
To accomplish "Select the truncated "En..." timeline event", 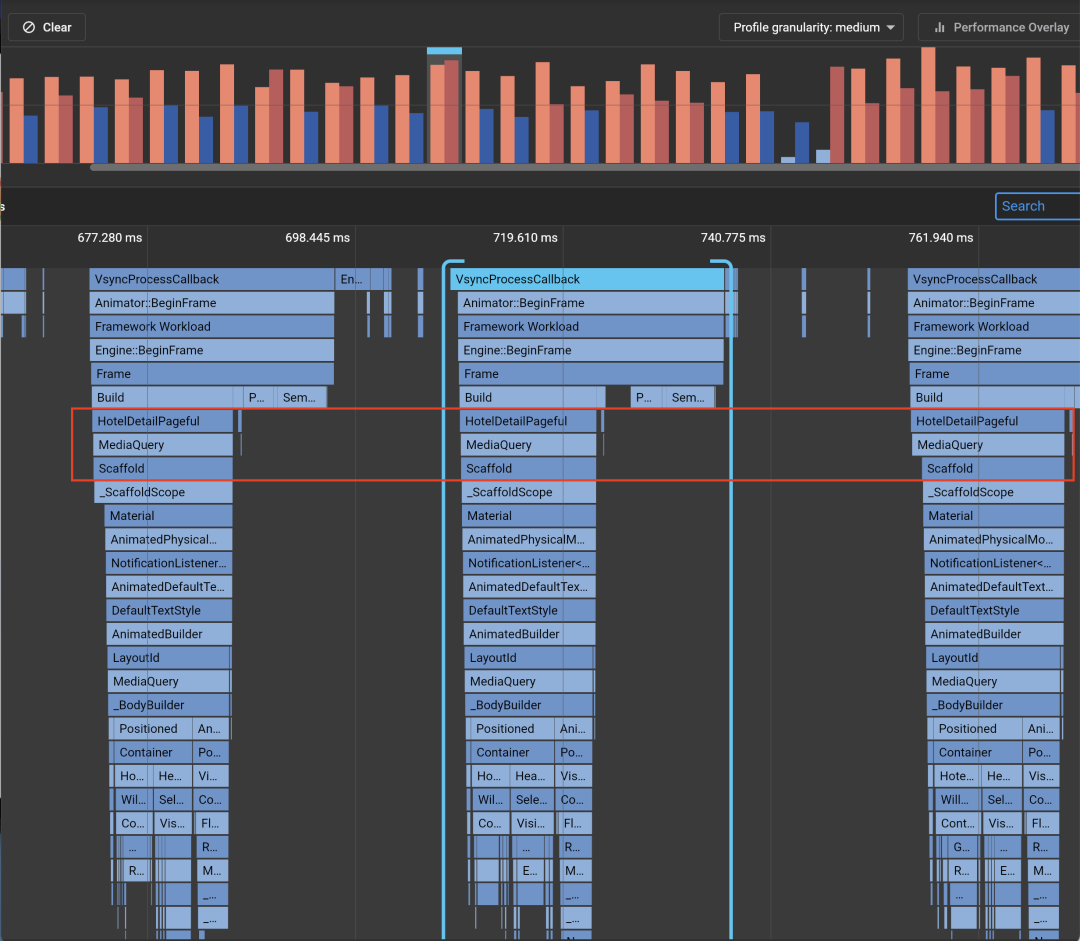I will click(352, 279).
